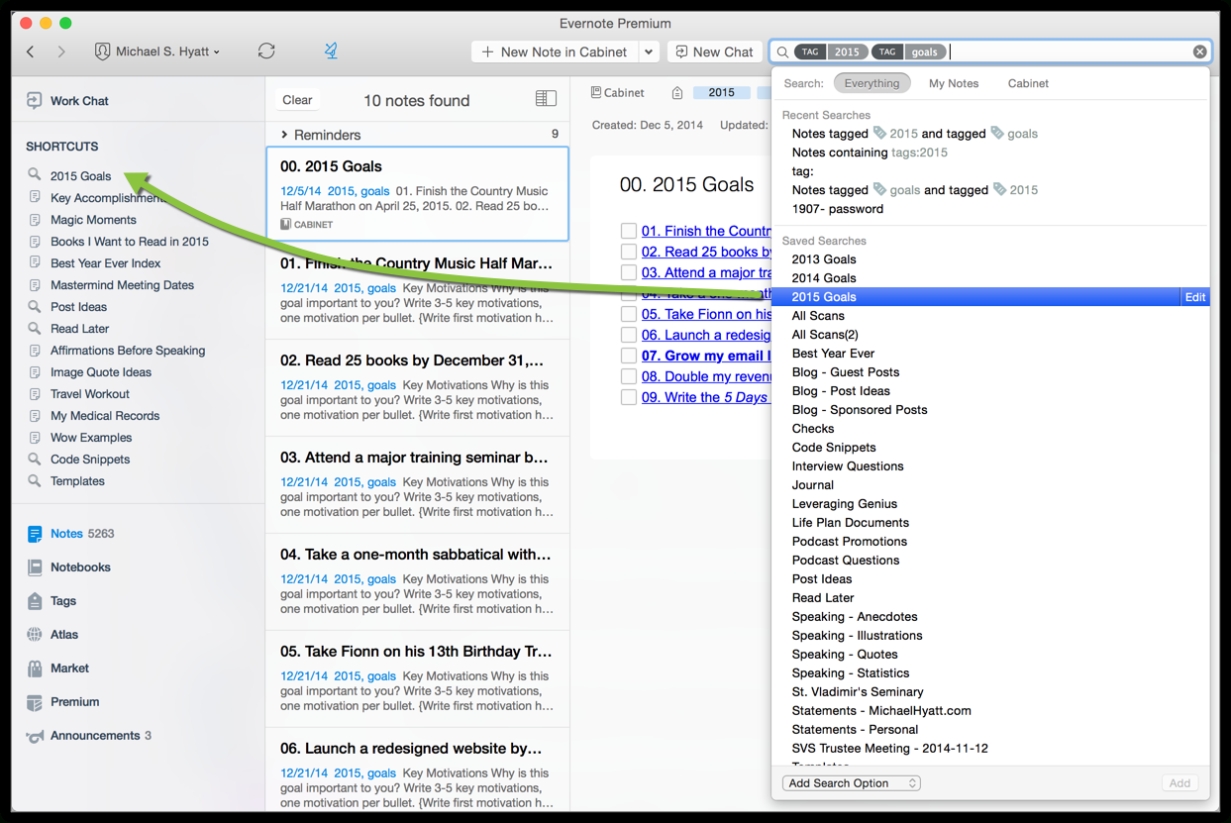Go back with the left chevron
Viewport: 1231px width, 823px height.
point(30,52)
